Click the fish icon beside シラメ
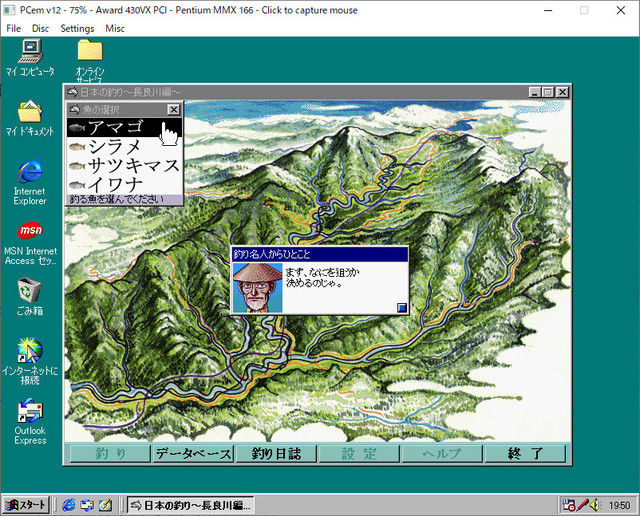This screenshot has width=640, height=516. pos(77,147)
